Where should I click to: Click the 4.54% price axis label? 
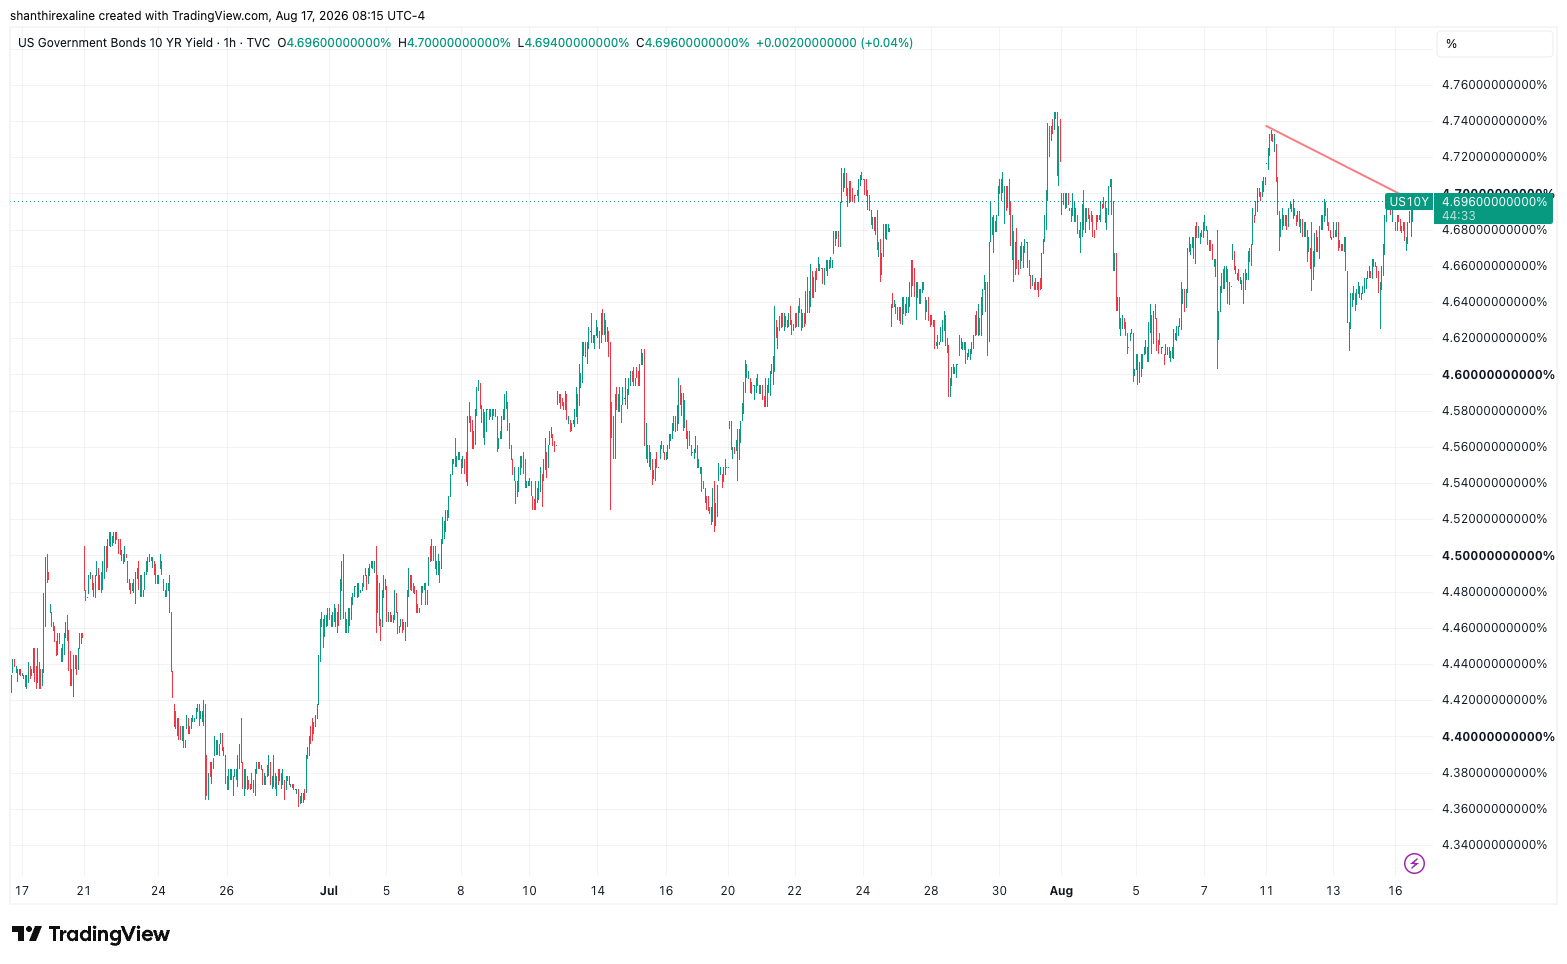tap(1494, 483)
